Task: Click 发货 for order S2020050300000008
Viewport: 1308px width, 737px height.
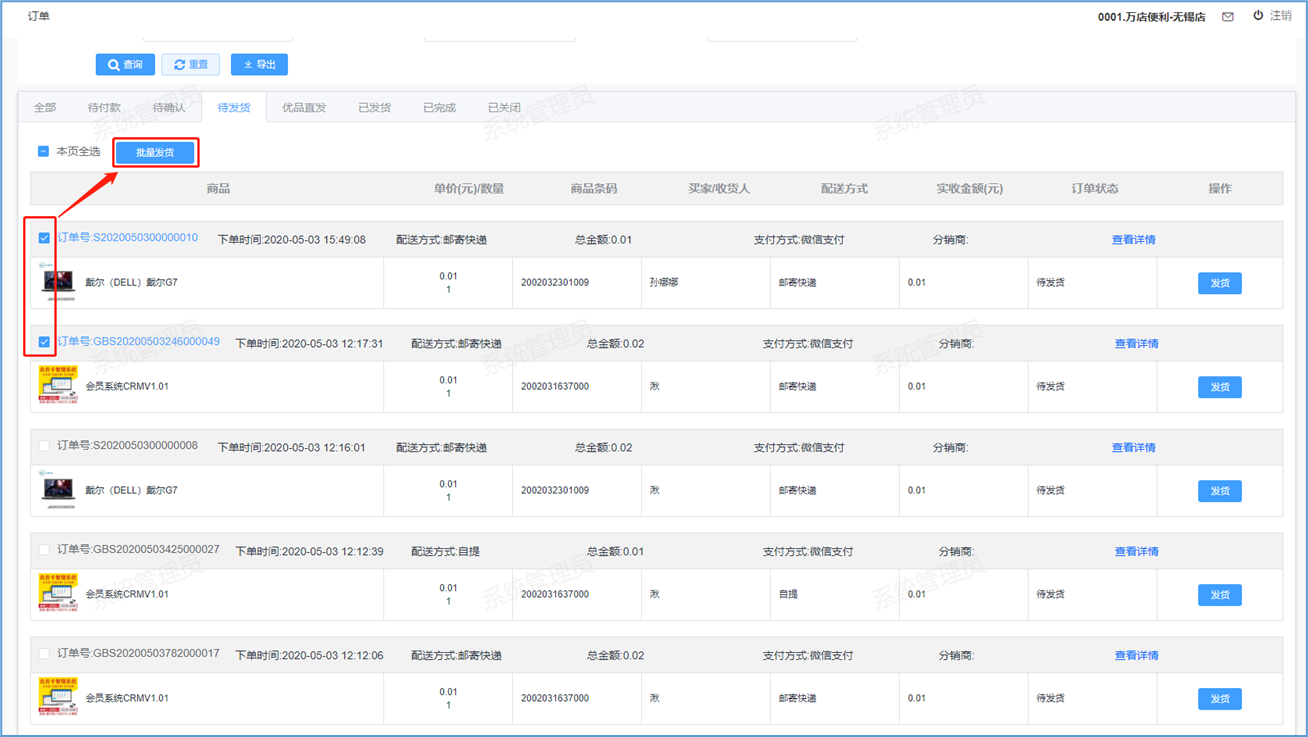Action: pos(1219,491)
